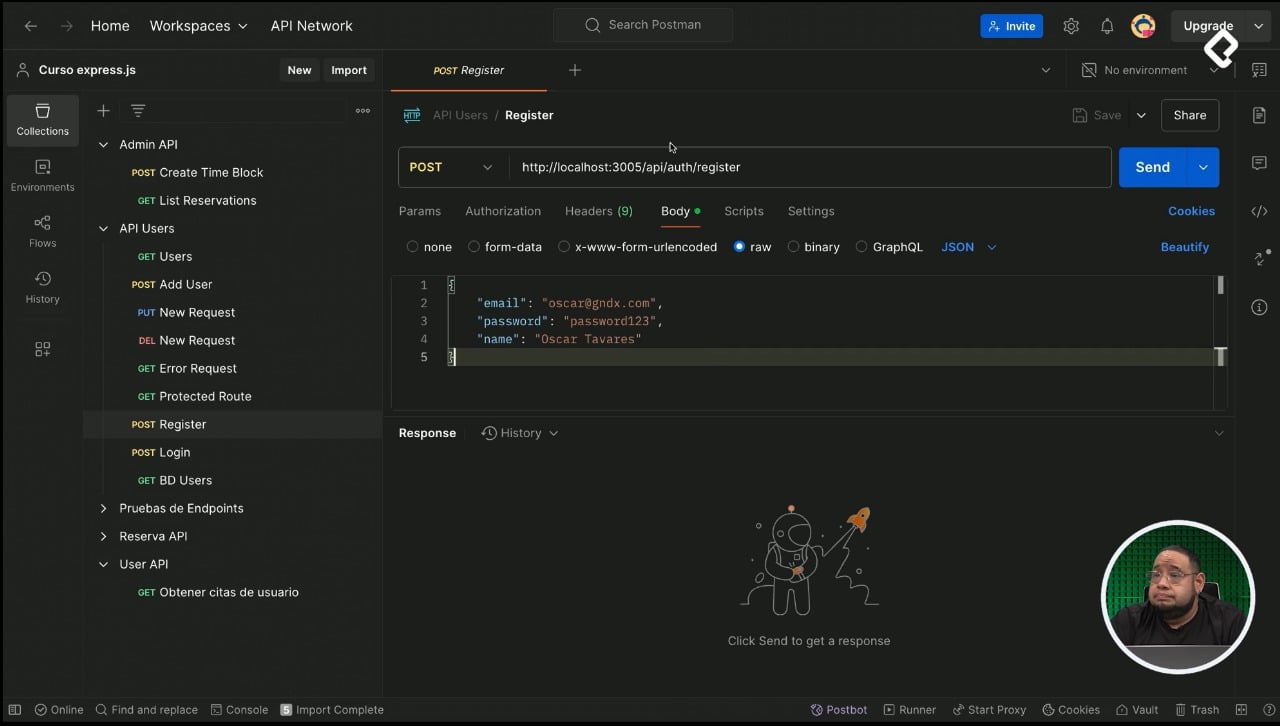Open the Protected Route request

coord(205,397)
